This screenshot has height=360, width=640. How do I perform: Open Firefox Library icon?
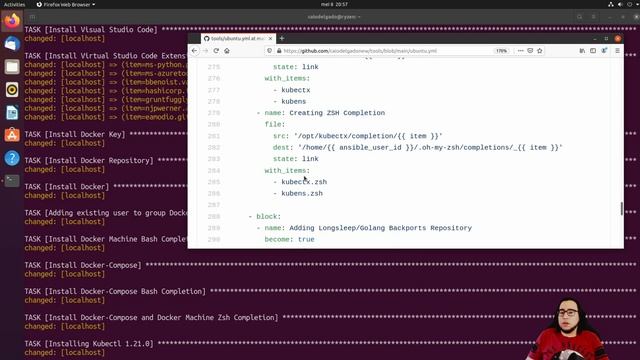point(582,51)
